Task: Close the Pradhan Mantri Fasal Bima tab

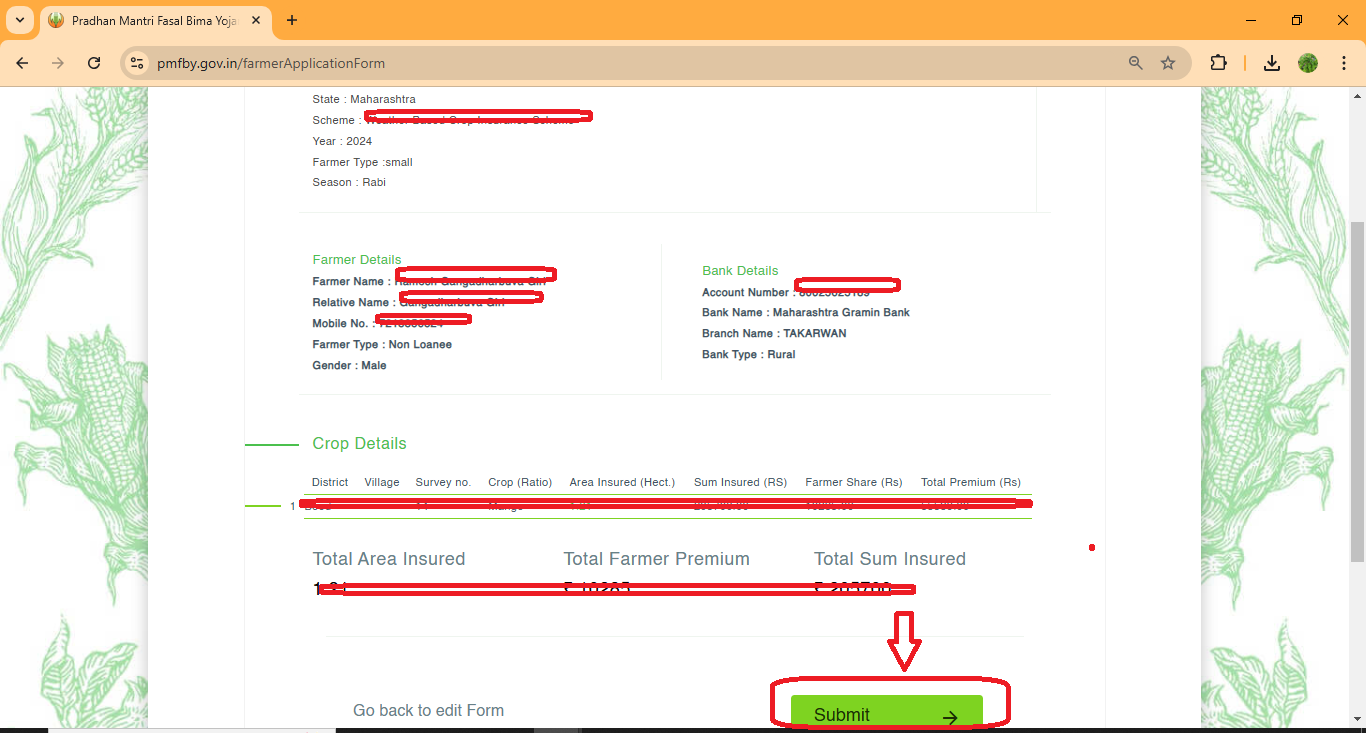Action: pos(256,20)
